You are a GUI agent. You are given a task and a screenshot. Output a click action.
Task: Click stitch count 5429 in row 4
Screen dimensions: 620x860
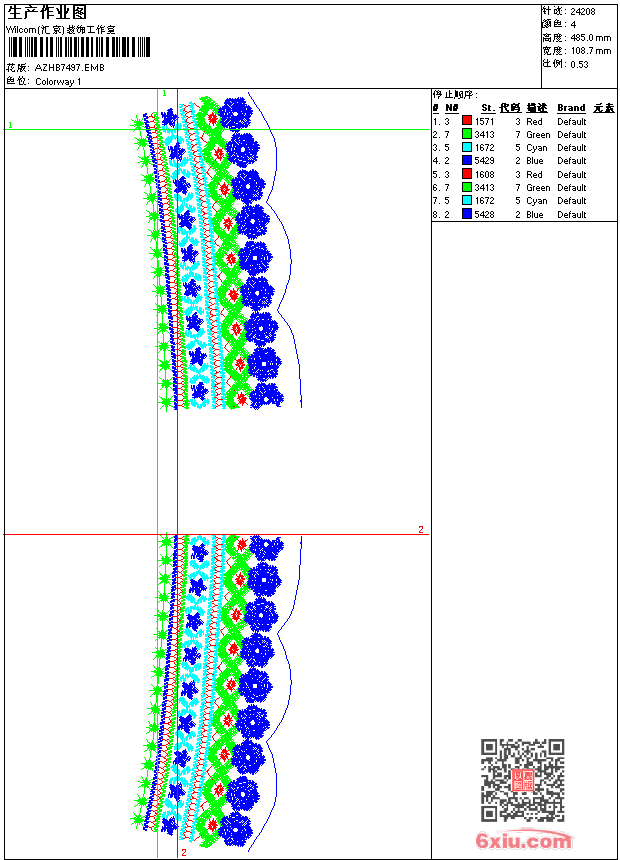[484, 161]
